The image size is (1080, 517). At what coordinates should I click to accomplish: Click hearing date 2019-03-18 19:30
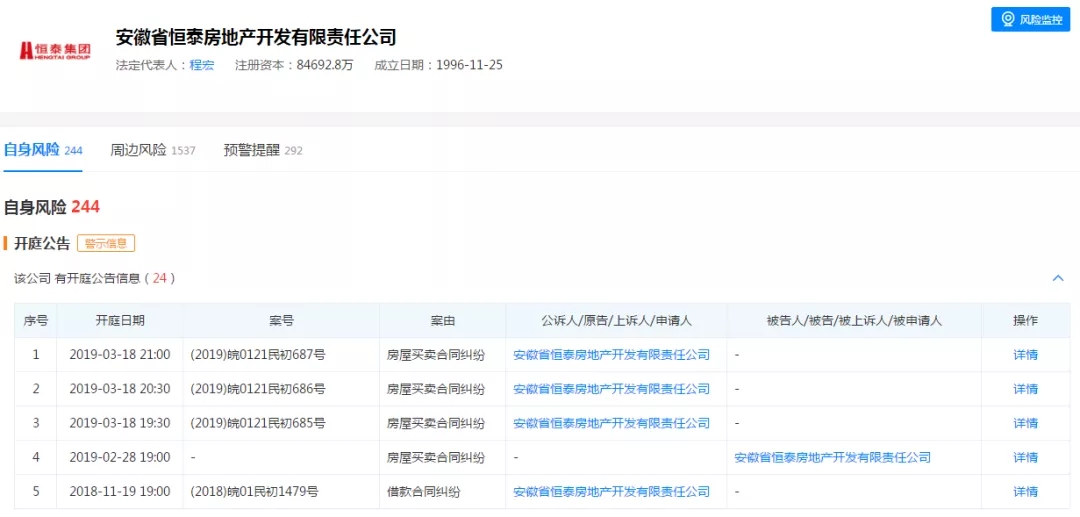click(120, 423)
